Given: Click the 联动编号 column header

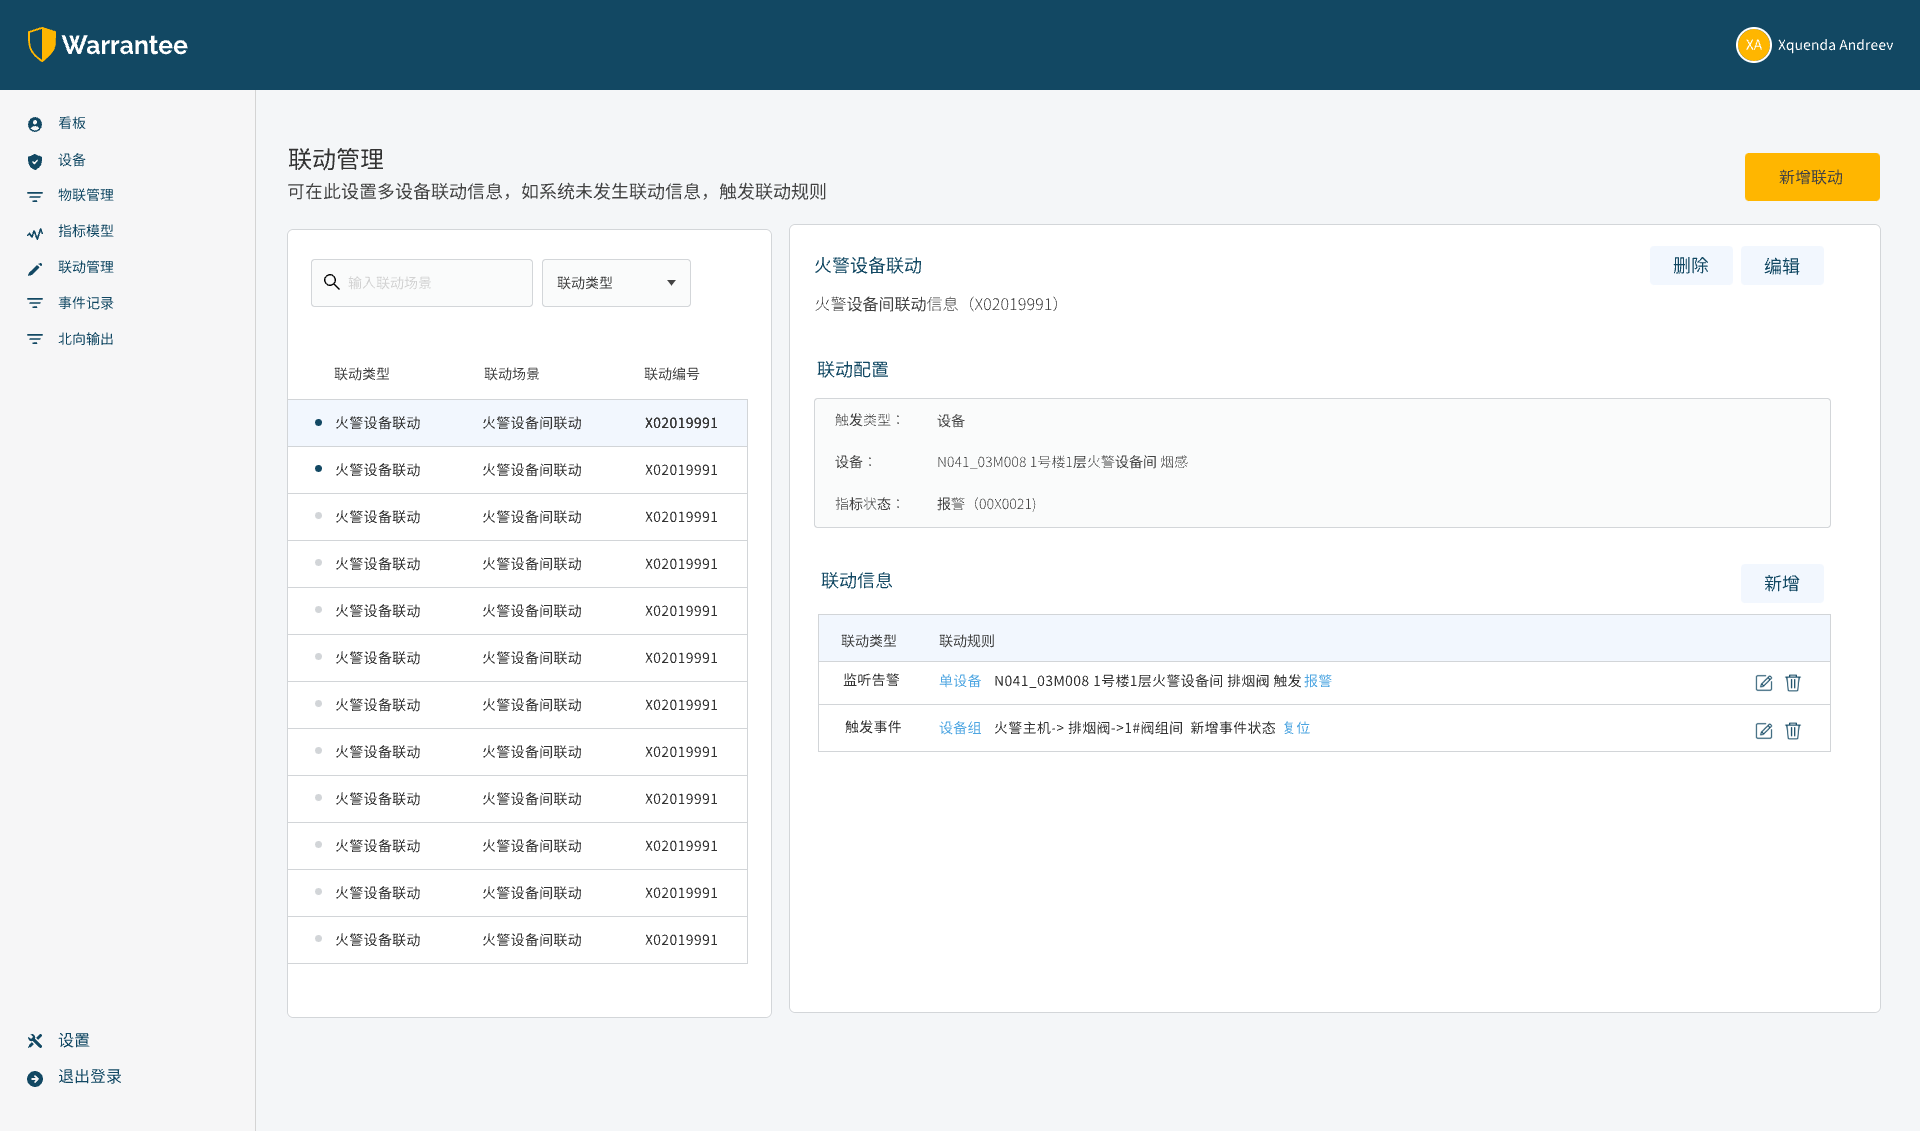Looking at the screenshot, I should [x=672, y=374].
